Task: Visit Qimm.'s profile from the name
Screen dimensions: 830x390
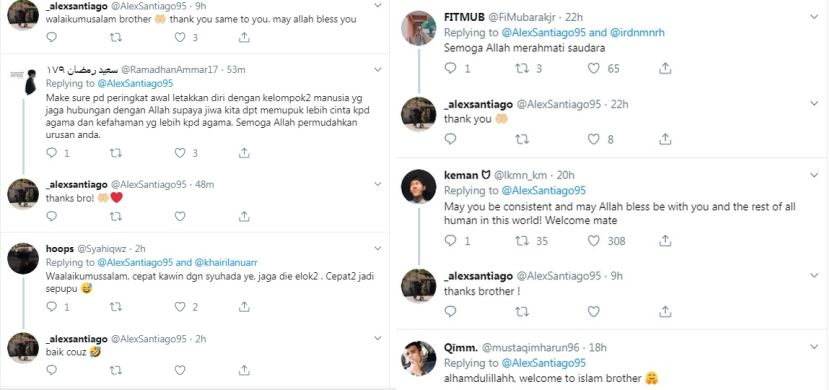Action: pyautogui.click(x=461, y=348)
